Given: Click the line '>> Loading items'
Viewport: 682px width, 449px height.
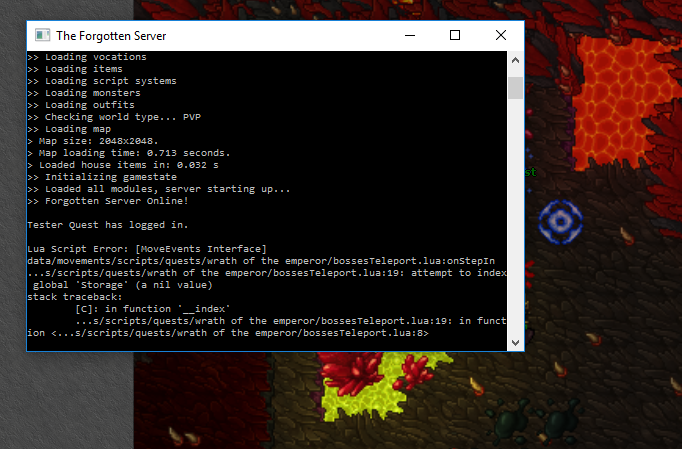Looking at the screenshot, I should [x=75, y=69].
